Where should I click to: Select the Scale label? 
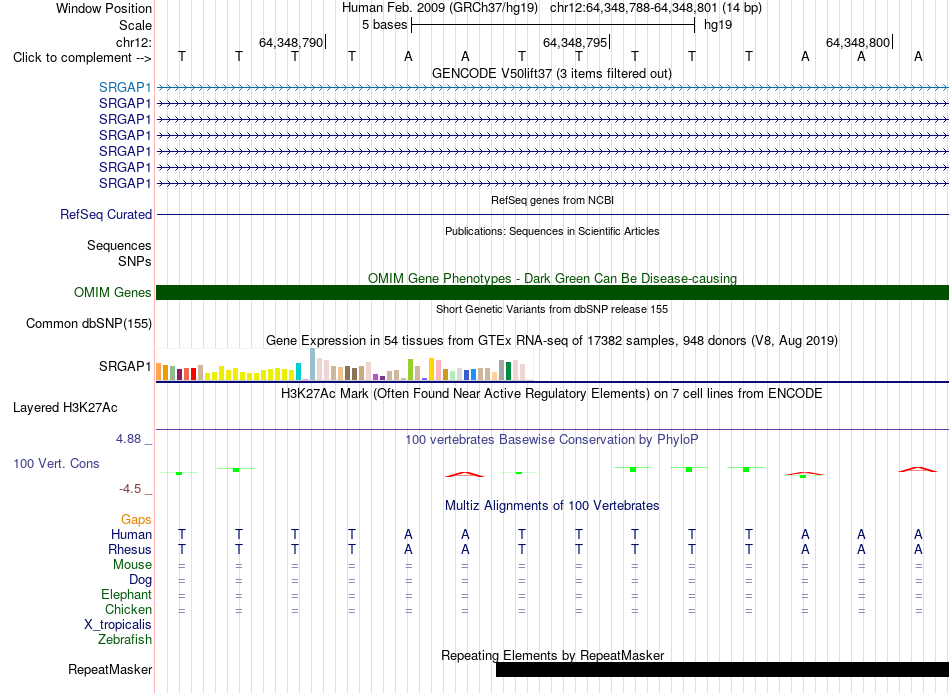(x=135, y=25)
